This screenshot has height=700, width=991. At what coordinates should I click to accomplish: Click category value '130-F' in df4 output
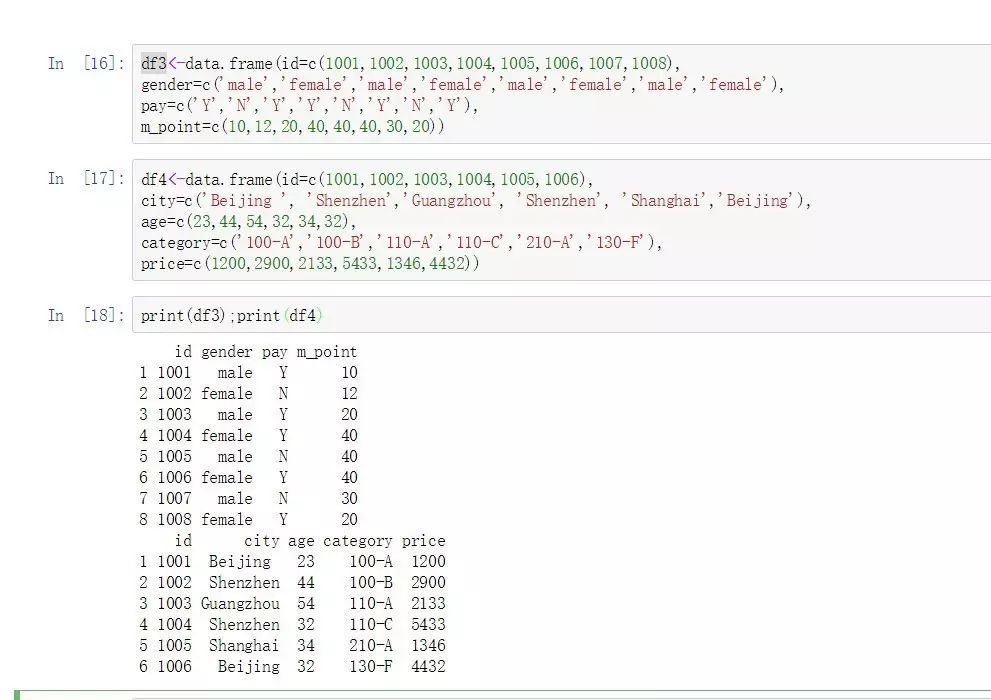pos(371,666)
